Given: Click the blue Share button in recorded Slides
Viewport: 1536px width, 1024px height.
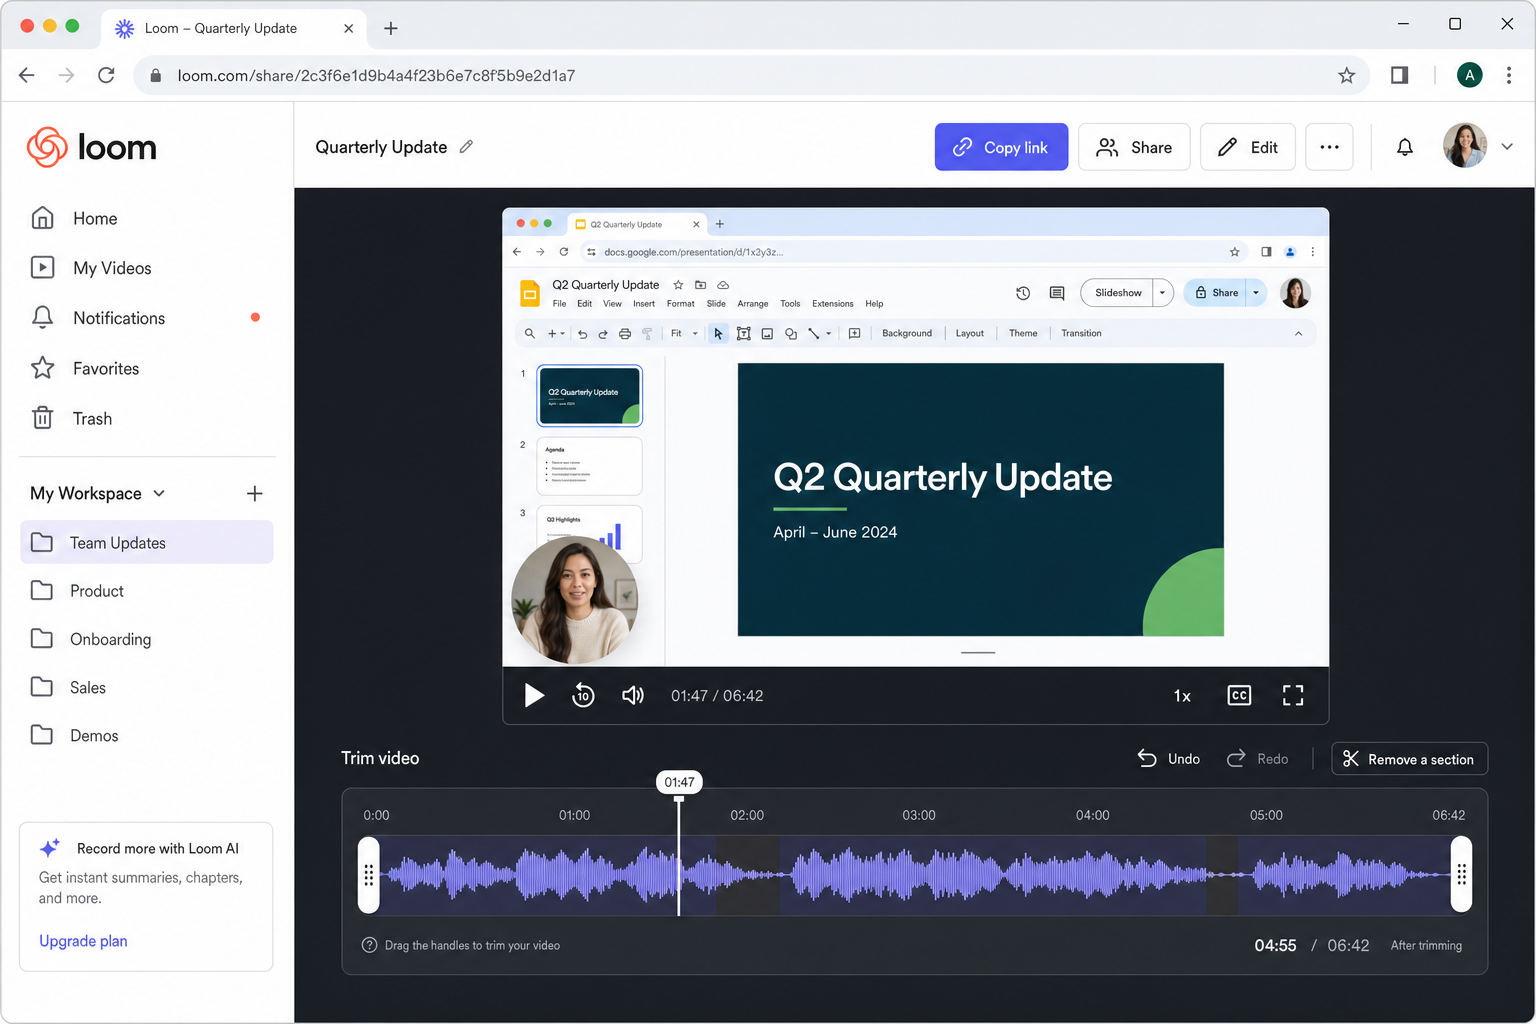Looking at the screenshot, I should (x=1217, y=293).
